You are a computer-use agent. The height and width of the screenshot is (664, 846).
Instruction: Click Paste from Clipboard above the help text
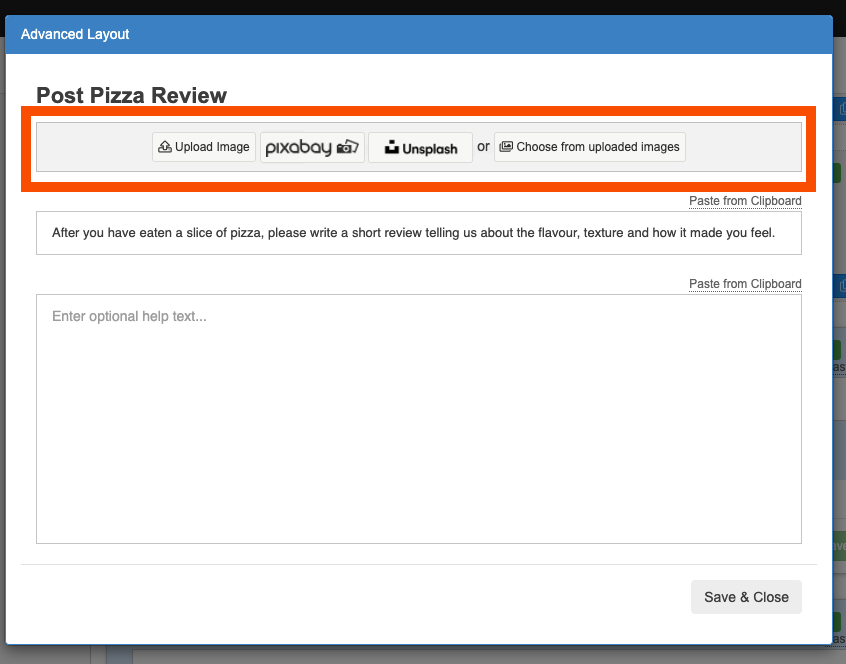(x=745, y=284)
